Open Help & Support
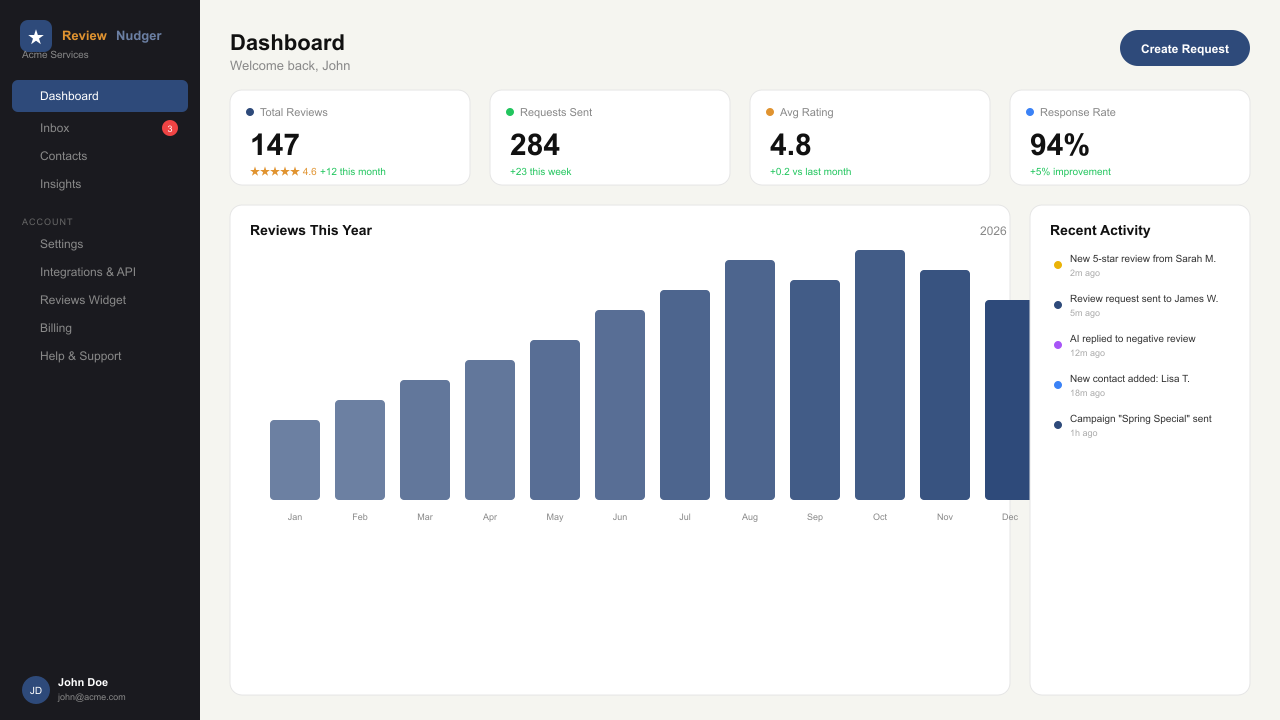The width and height of the screenshot is (1280, 720). 80,356
